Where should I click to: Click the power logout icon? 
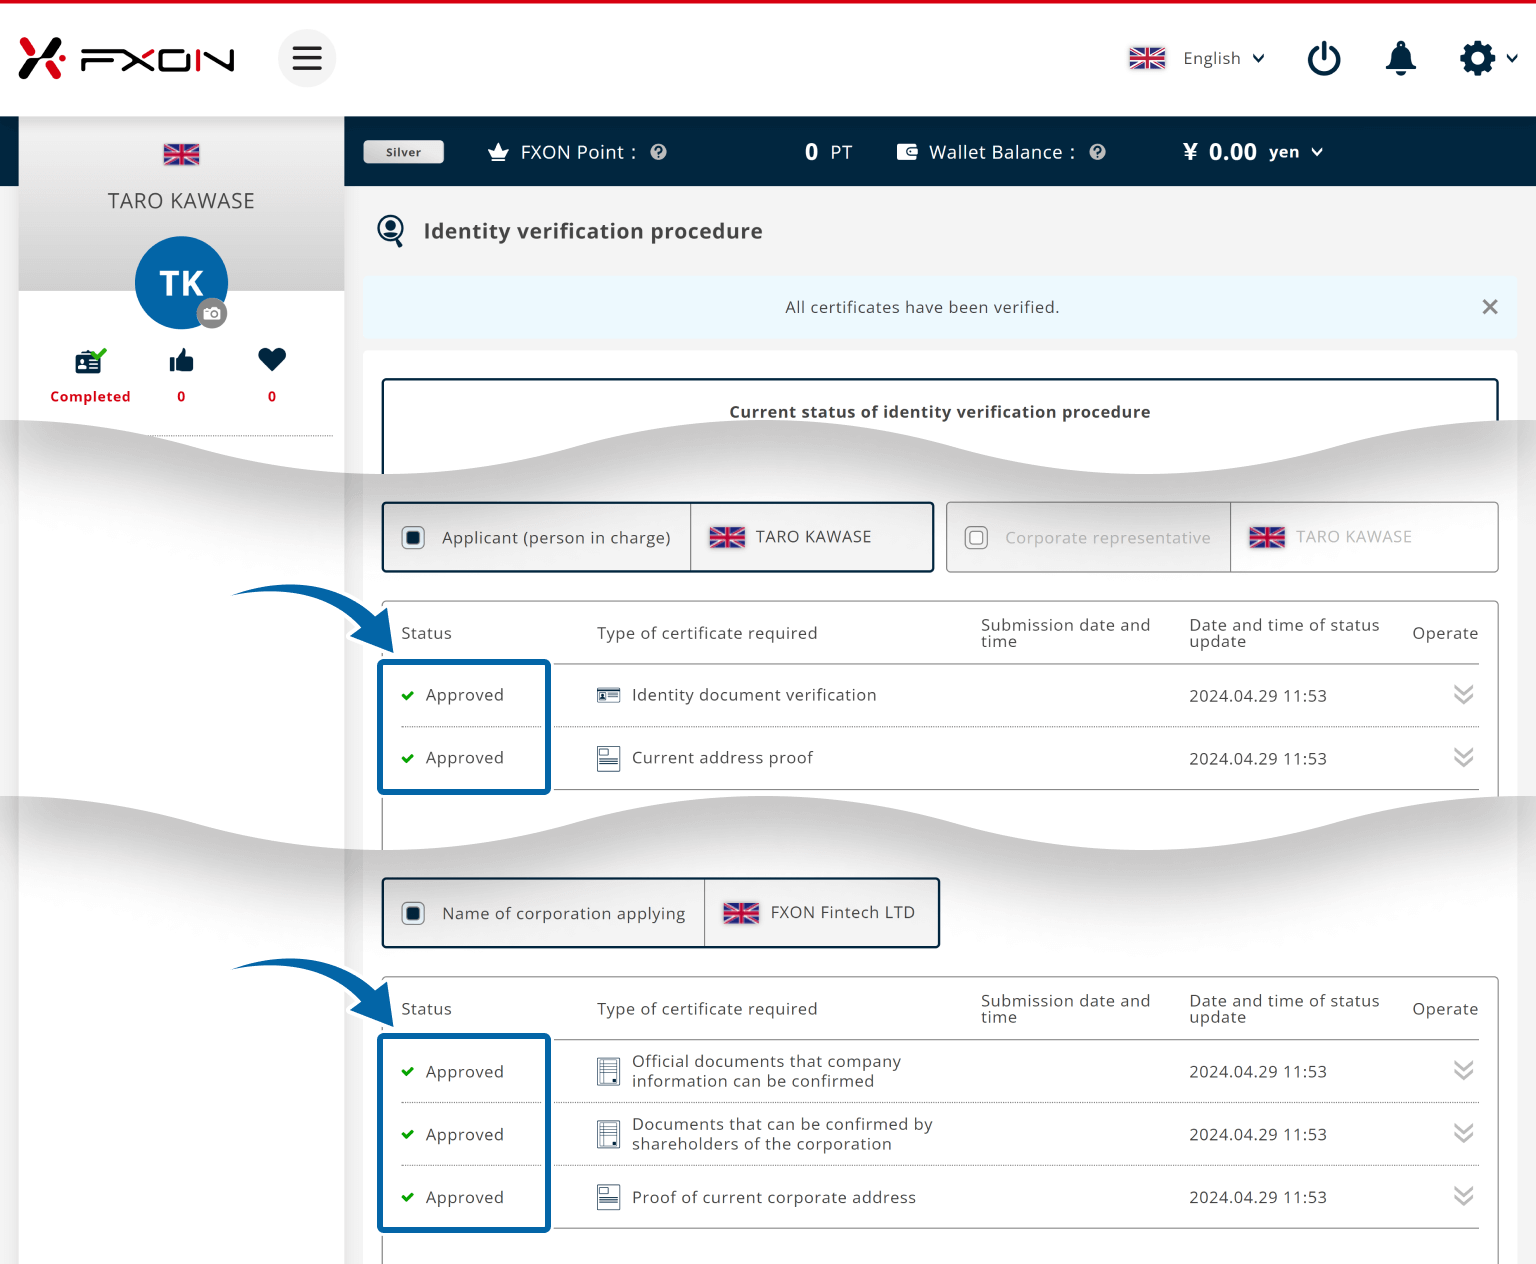(1324, 58)
